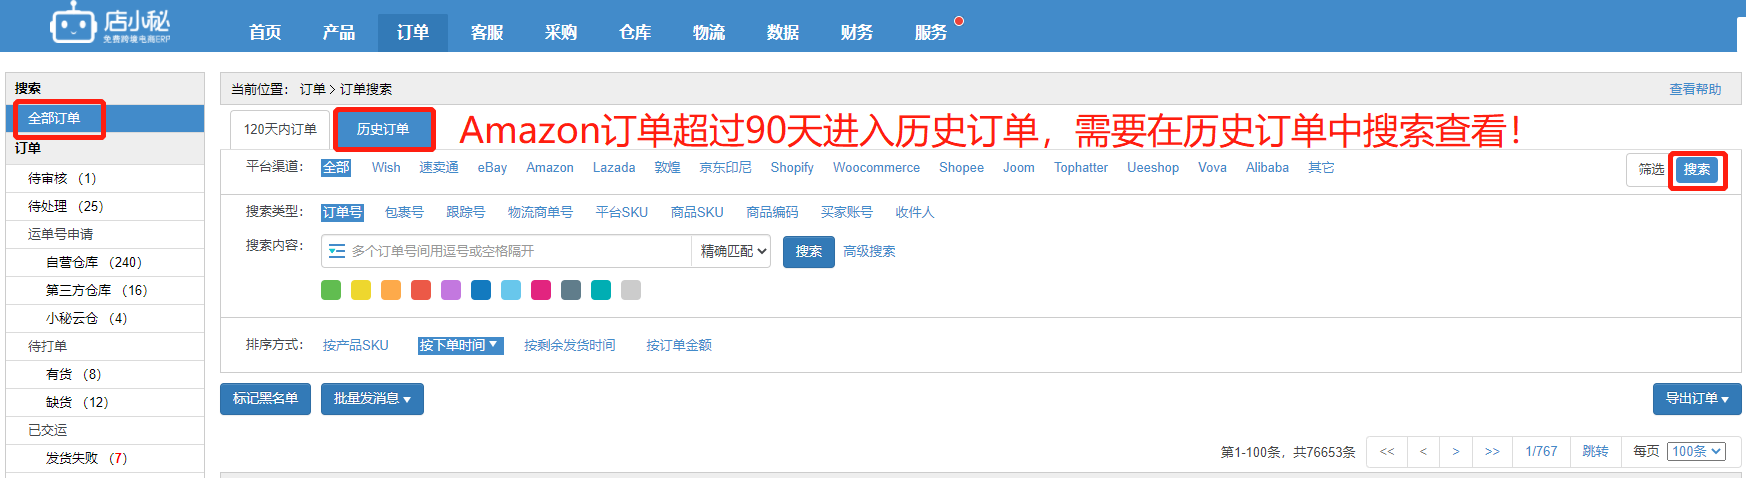This screenshot has width=1746, height=478.
Task: Click the 跳转 page jump button
Action: (x=1595, y=451)
